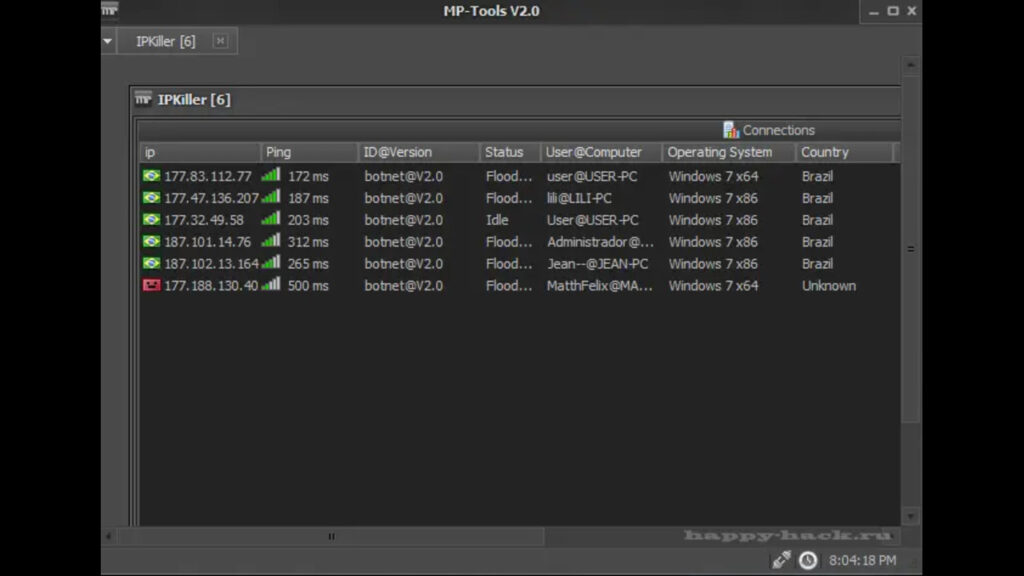
Task: Click lili@LILI-PC cell
Action: [x=579, y=198]
